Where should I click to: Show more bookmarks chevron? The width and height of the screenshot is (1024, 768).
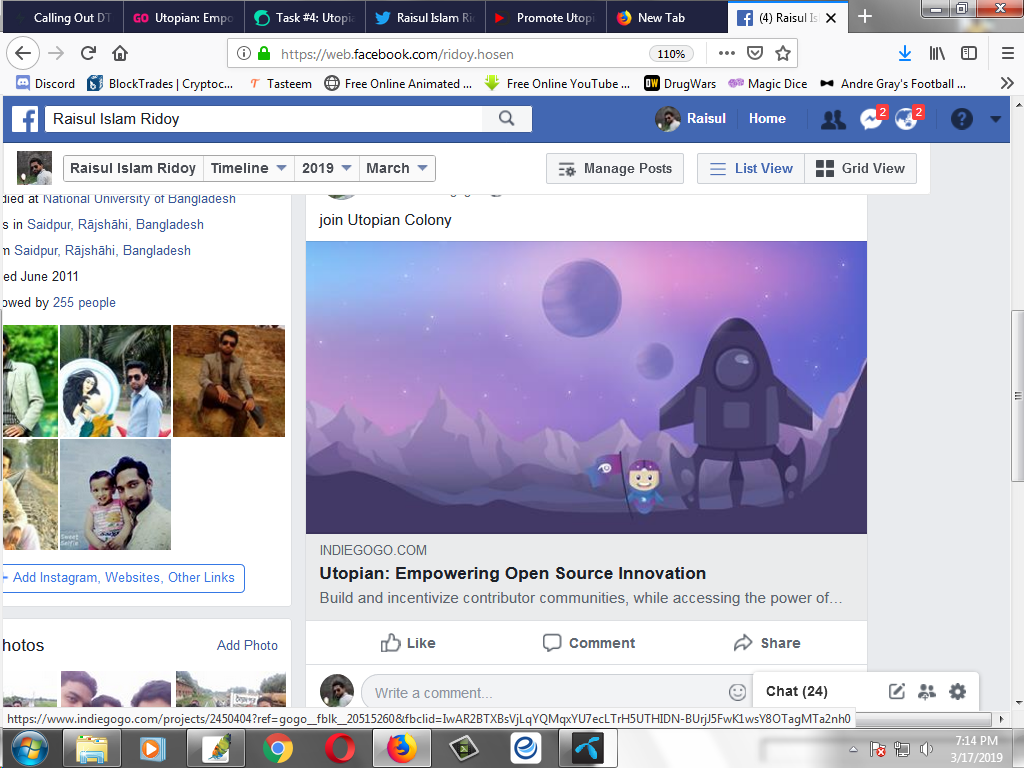(x=1006, y=84)
